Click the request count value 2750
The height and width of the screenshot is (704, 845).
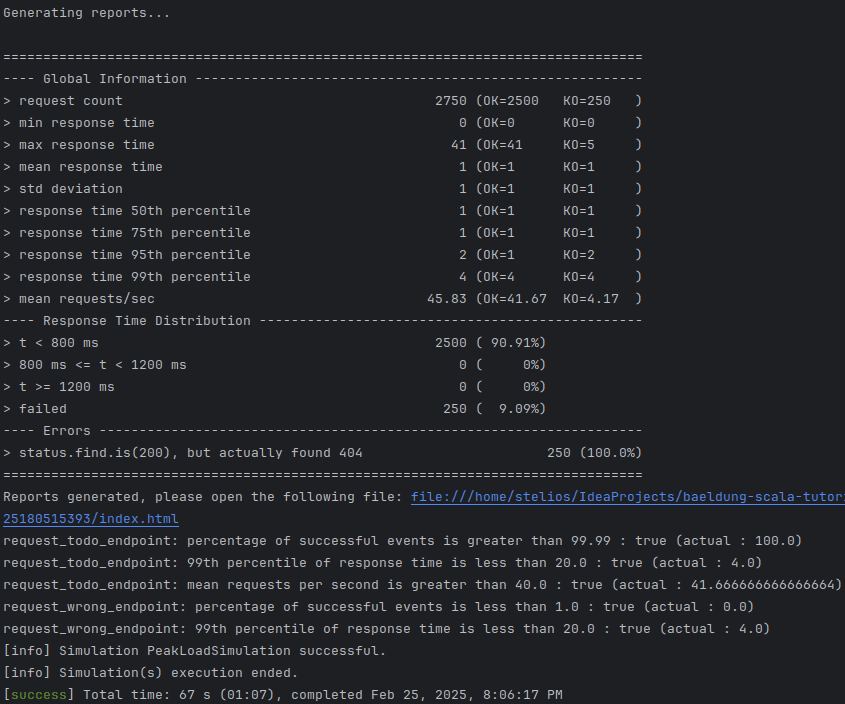(x=450, y=101)
